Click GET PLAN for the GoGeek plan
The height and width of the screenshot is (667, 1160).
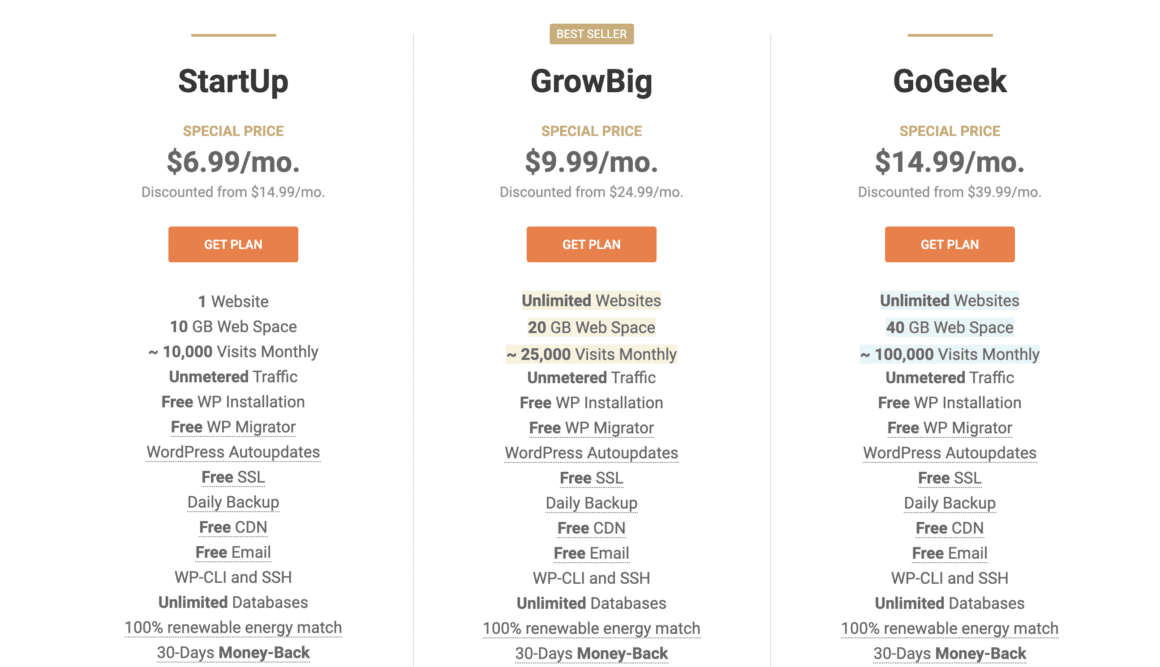point(949,244)
